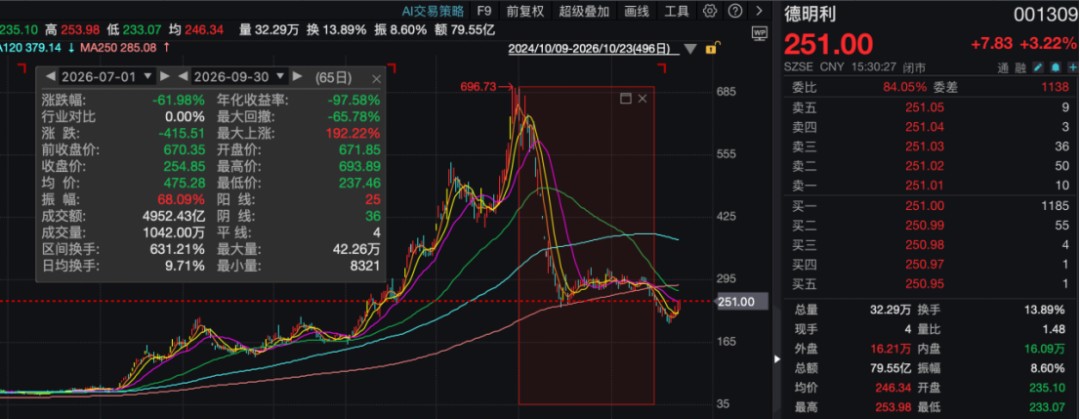This screenshot has height=419, width=1080.
Task: Select 卖五 ask row at 251.05
Action: (931, 107)
